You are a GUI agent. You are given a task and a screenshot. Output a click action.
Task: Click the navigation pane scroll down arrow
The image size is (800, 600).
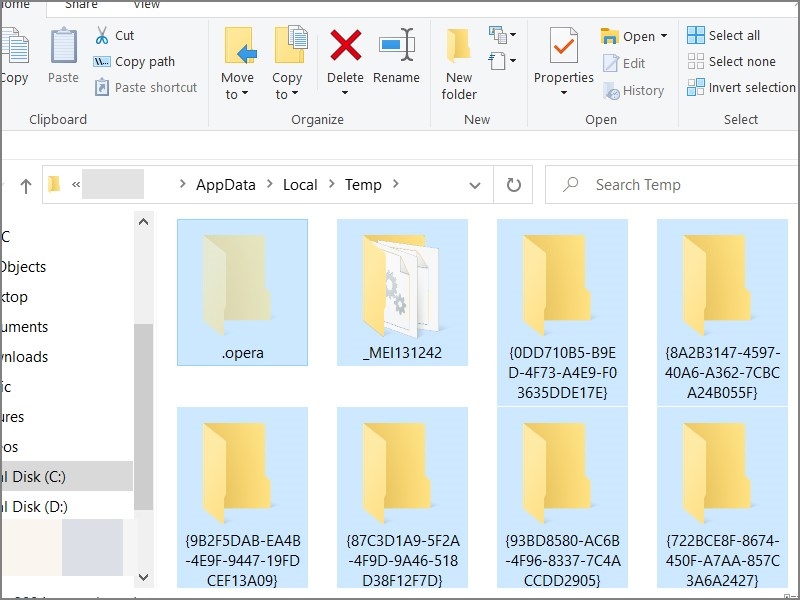[x=143, y=577]
